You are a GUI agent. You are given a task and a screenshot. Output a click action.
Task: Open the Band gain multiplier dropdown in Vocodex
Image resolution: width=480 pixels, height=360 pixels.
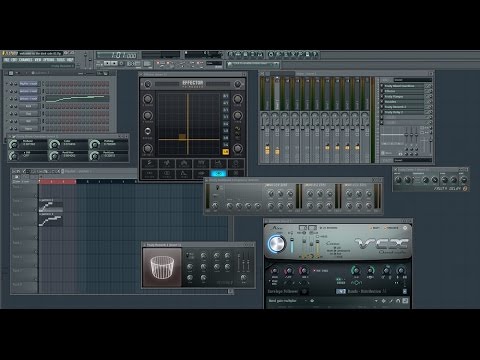287,301
